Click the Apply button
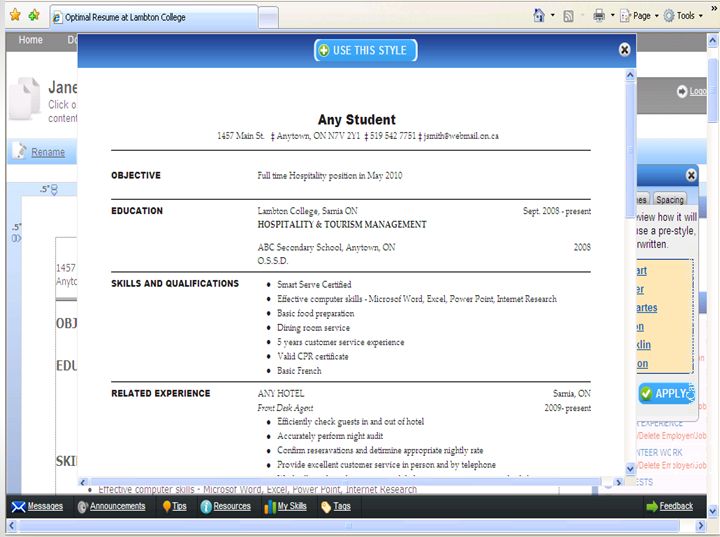Screen dimensions: 720x537 pyautogui.click(x=666, y=394)
